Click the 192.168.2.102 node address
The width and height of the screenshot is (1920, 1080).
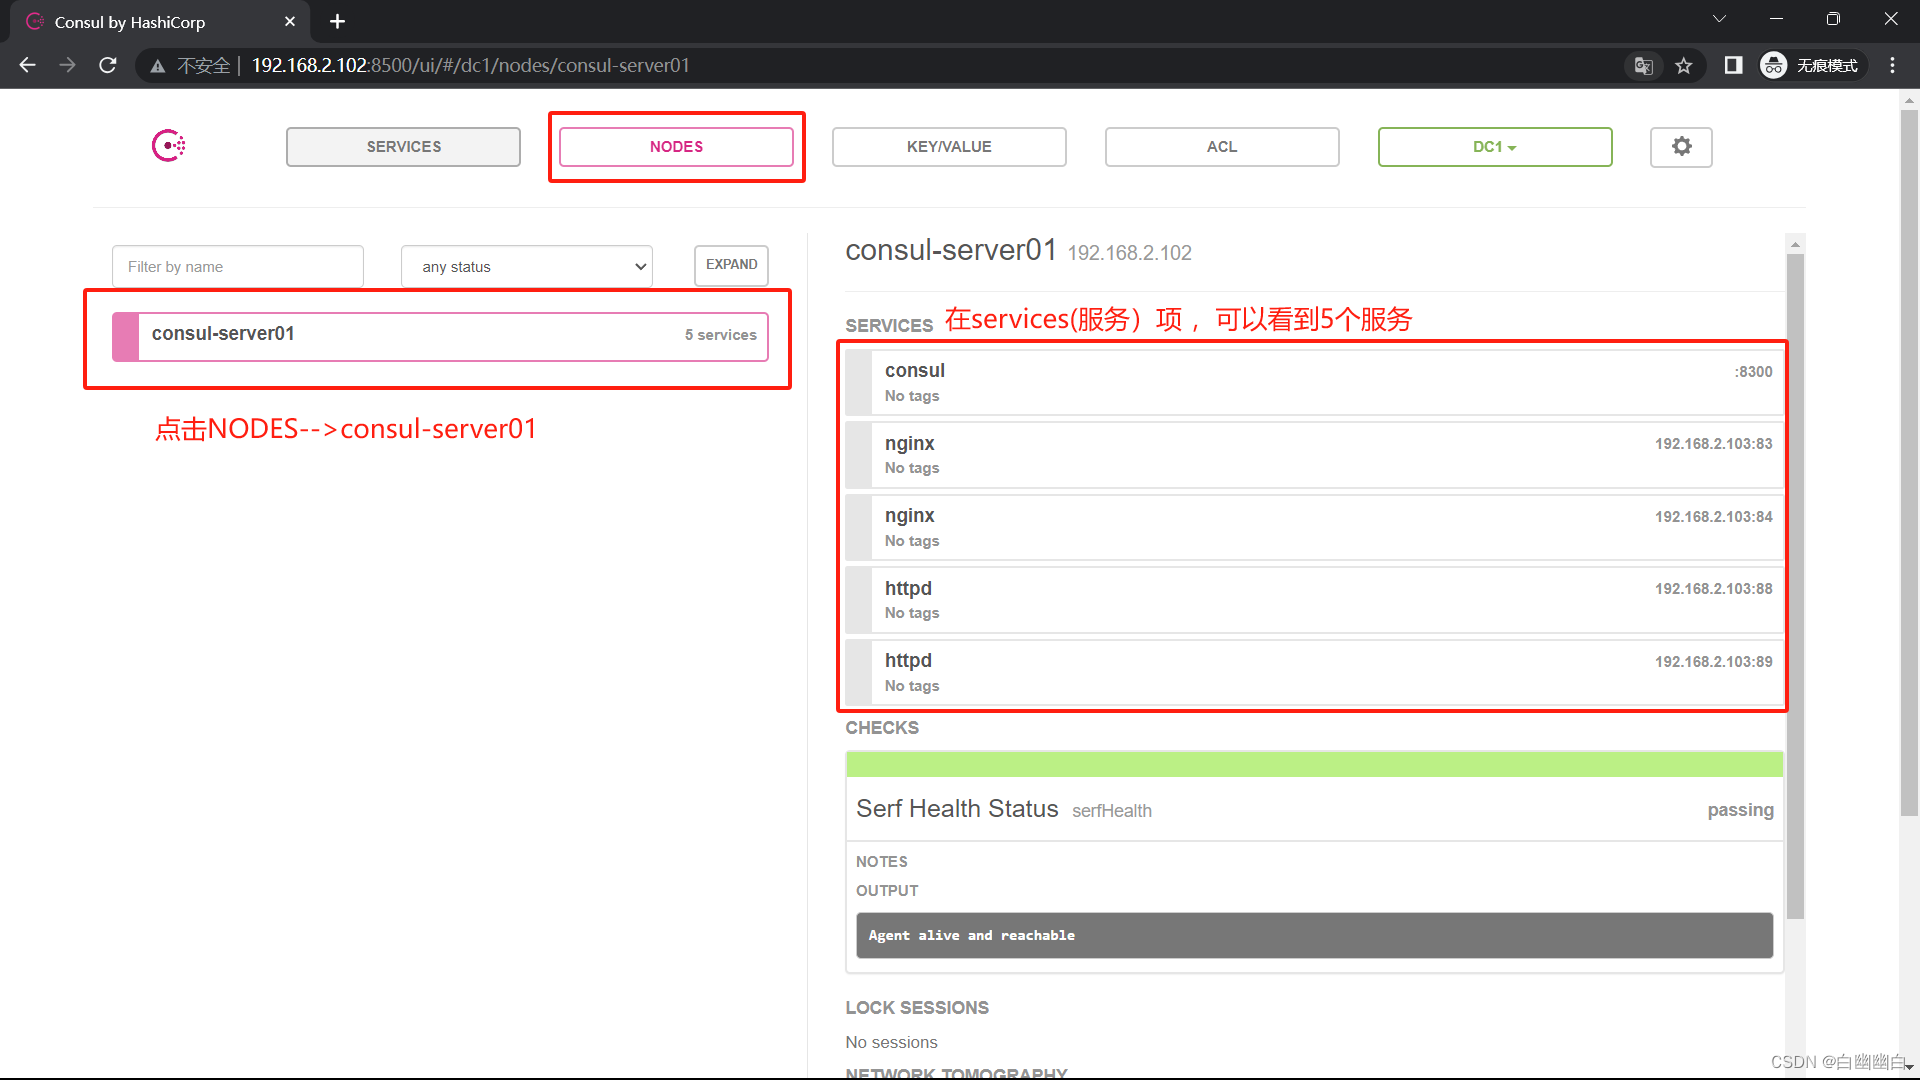click(x=1129, y=253)
